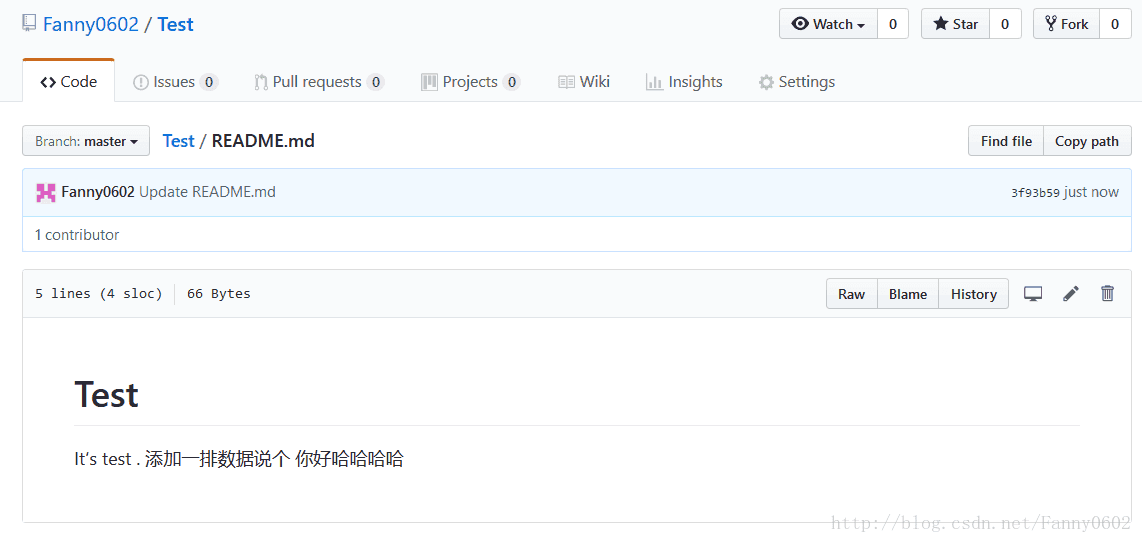Edit README.md with pencil icon
1142x543 pixels.
pyautogui.click(x=1071, y=294)
